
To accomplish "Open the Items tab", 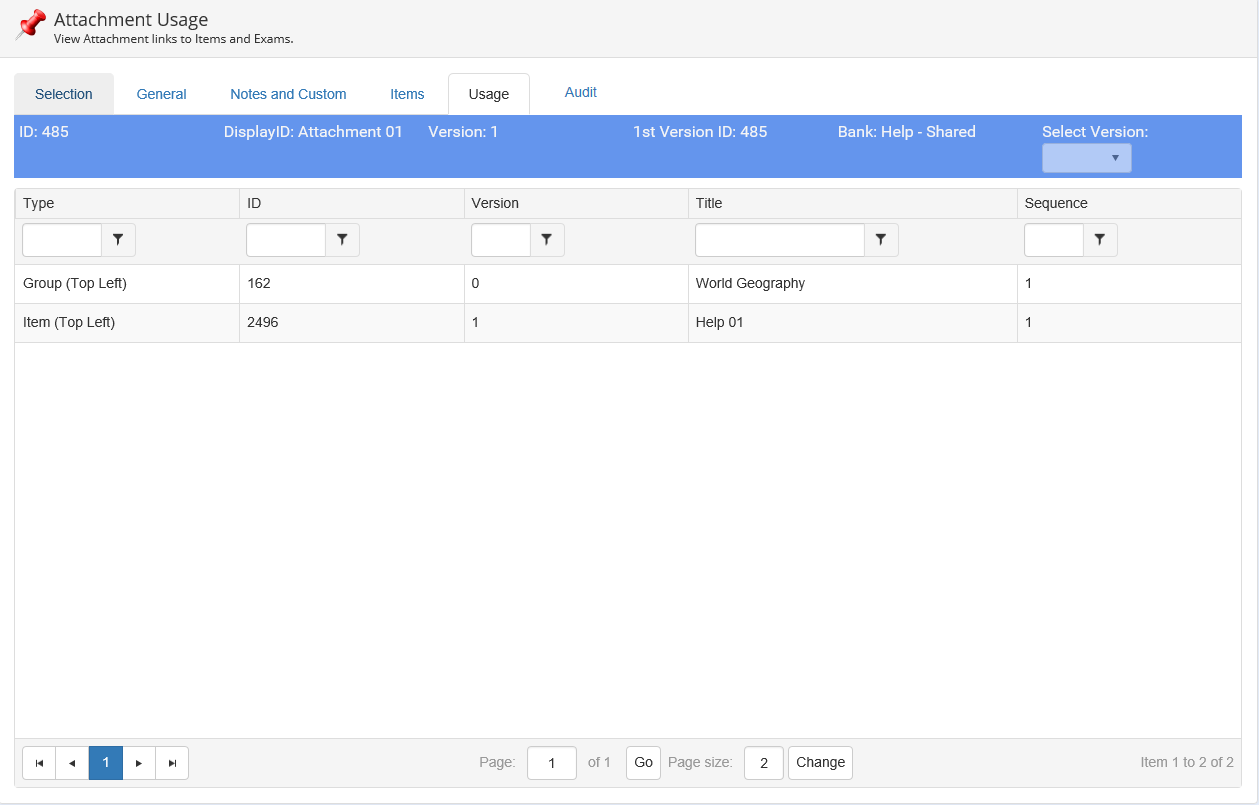I will coord(407,94).
